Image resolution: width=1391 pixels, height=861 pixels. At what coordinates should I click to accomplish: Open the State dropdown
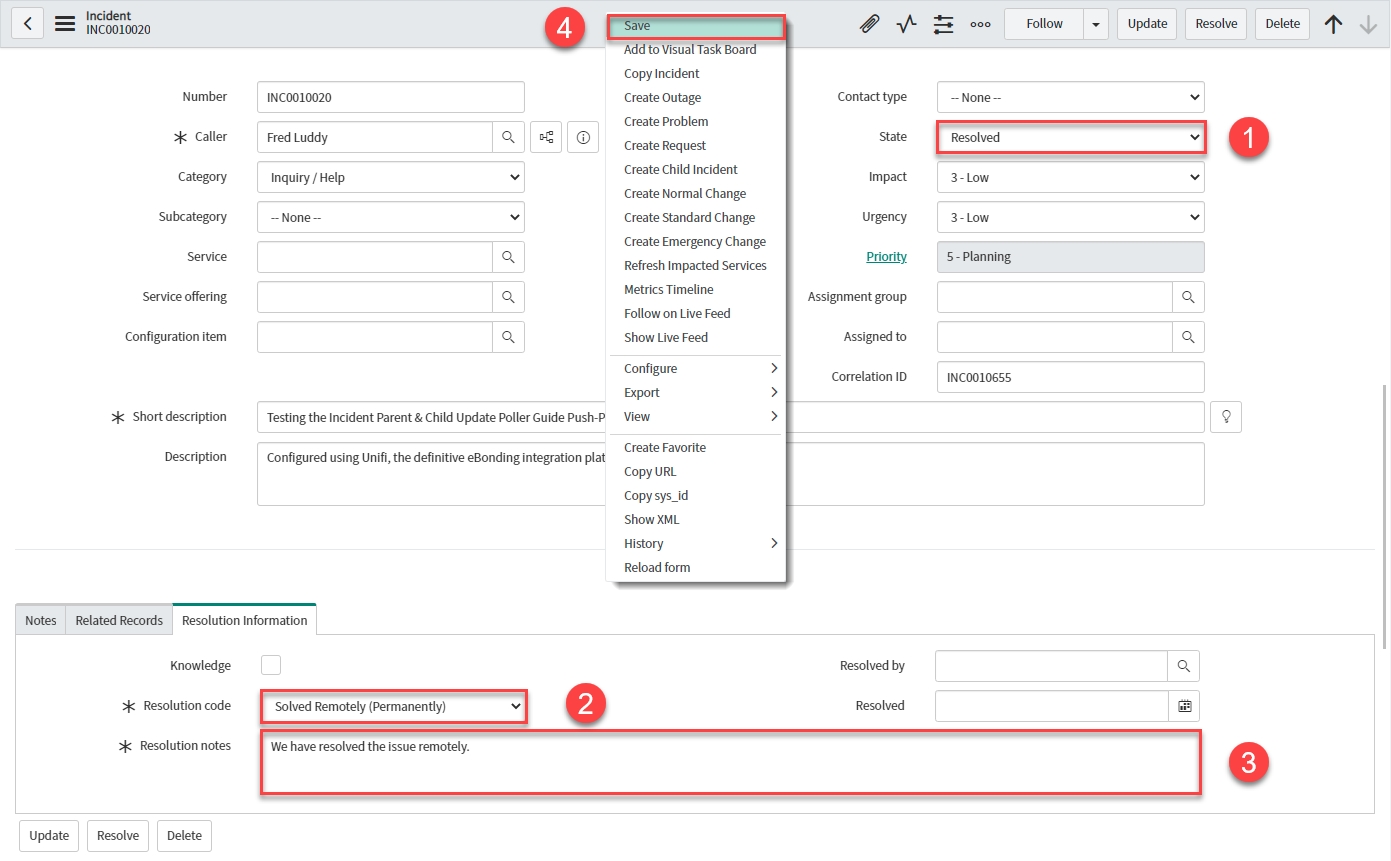point(1070,137)
